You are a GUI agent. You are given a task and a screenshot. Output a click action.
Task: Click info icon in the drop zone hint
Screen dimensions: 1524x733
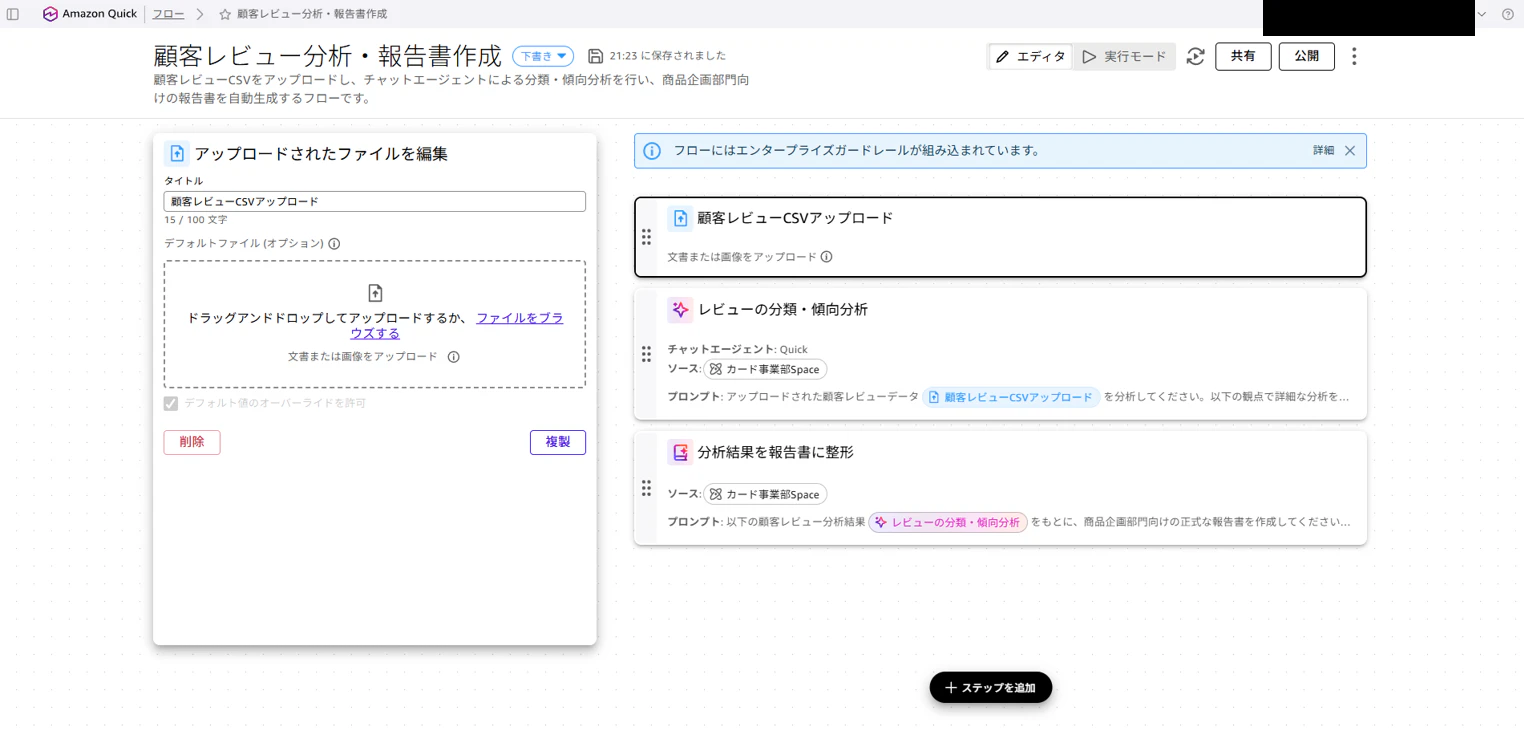(x=453, y=357)
